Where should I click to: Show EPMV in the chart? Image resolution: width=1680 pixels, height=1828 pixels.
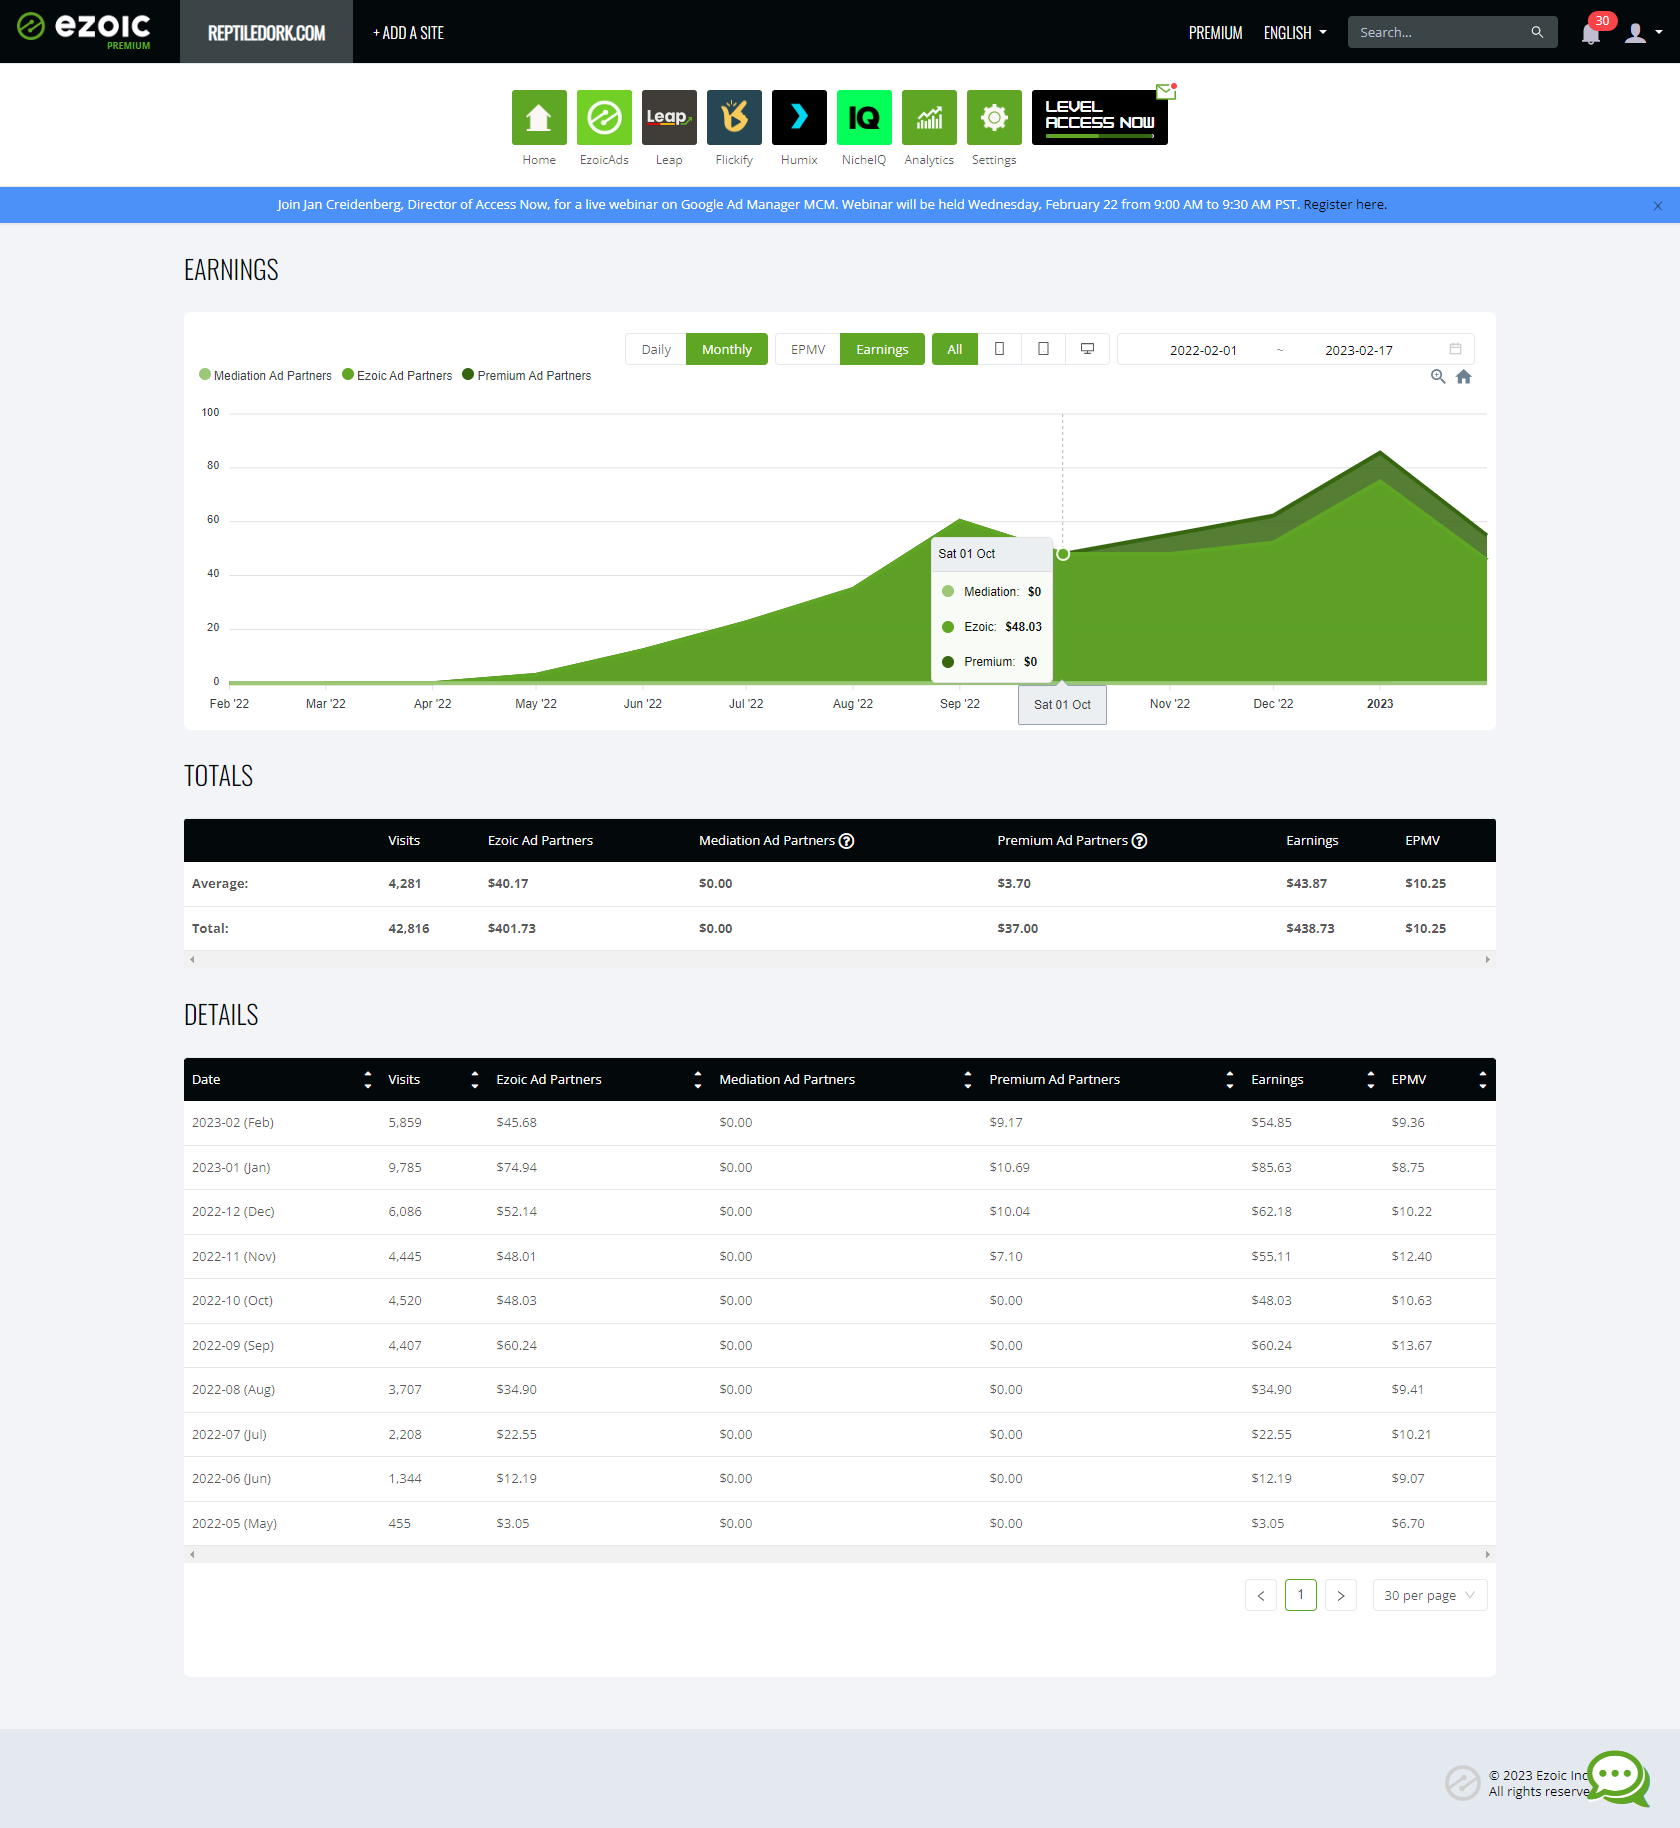808,349
